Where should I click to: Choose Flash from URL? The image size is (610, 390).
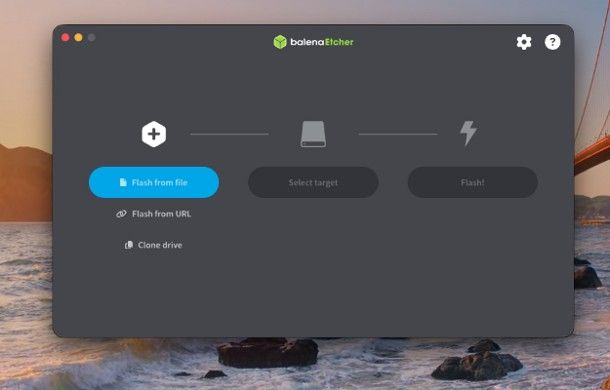click(x=154, y=214)
